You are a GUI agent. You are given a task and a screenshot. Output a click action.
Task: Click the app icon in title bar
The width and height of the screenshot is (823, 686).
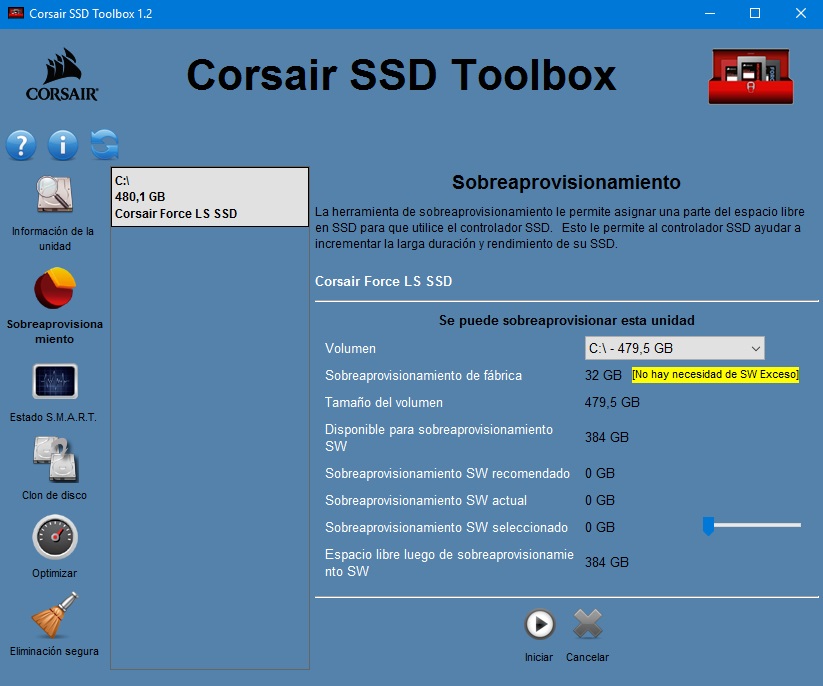click(x=16, y=14)
